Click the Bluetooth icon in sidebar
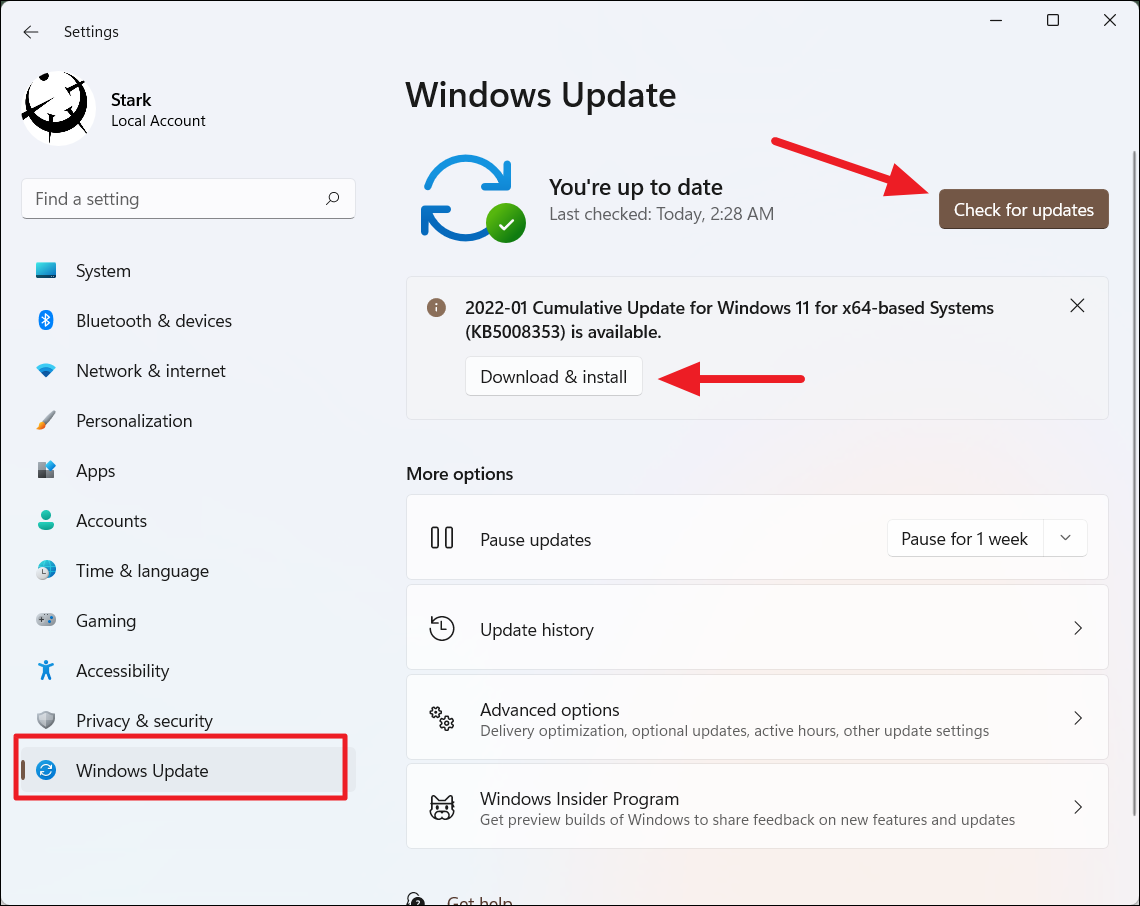 pyautogui.click(x=46, y=321)
